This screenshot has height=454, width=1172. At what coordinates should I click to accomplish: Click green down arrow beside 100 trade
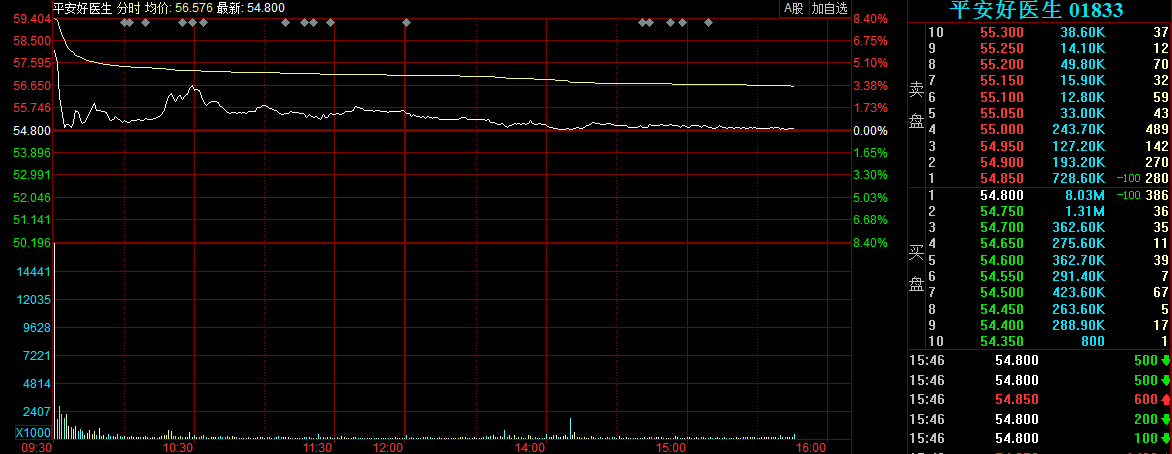pos(1165,438)
